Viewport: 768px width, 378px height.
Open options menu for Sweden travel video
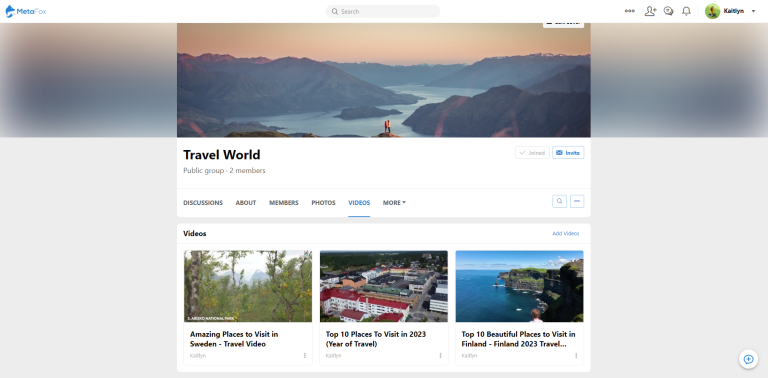[304, 355]
